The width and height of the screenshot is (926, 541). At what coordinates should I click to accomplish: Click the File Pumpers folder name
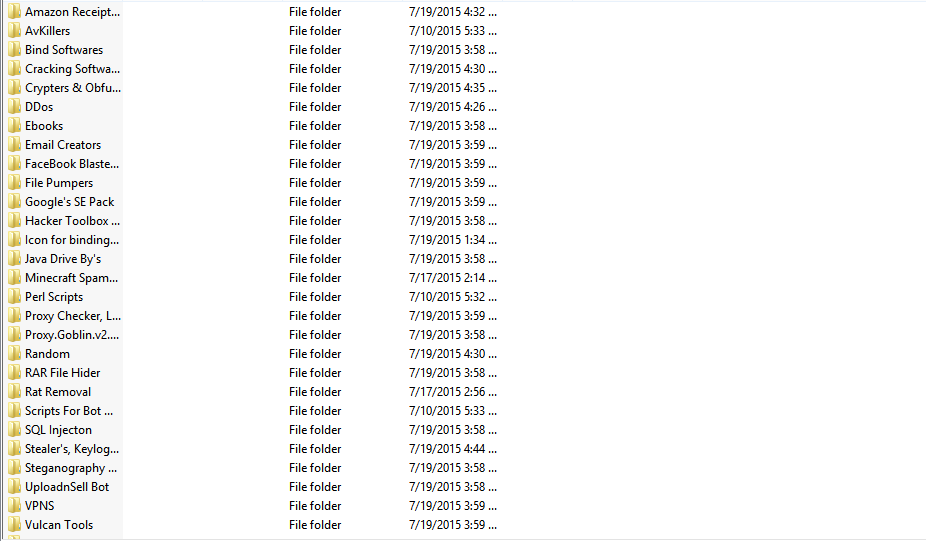[x=59, y=183]
